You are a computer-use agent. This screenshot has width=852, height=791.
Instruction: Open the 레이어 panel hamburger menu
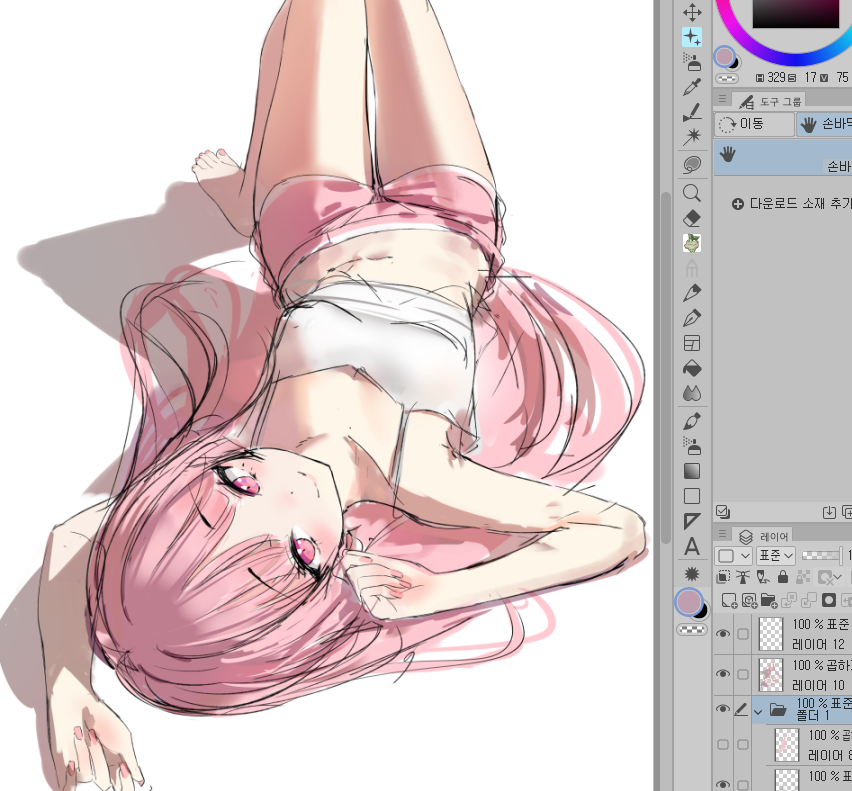[722, 533]
